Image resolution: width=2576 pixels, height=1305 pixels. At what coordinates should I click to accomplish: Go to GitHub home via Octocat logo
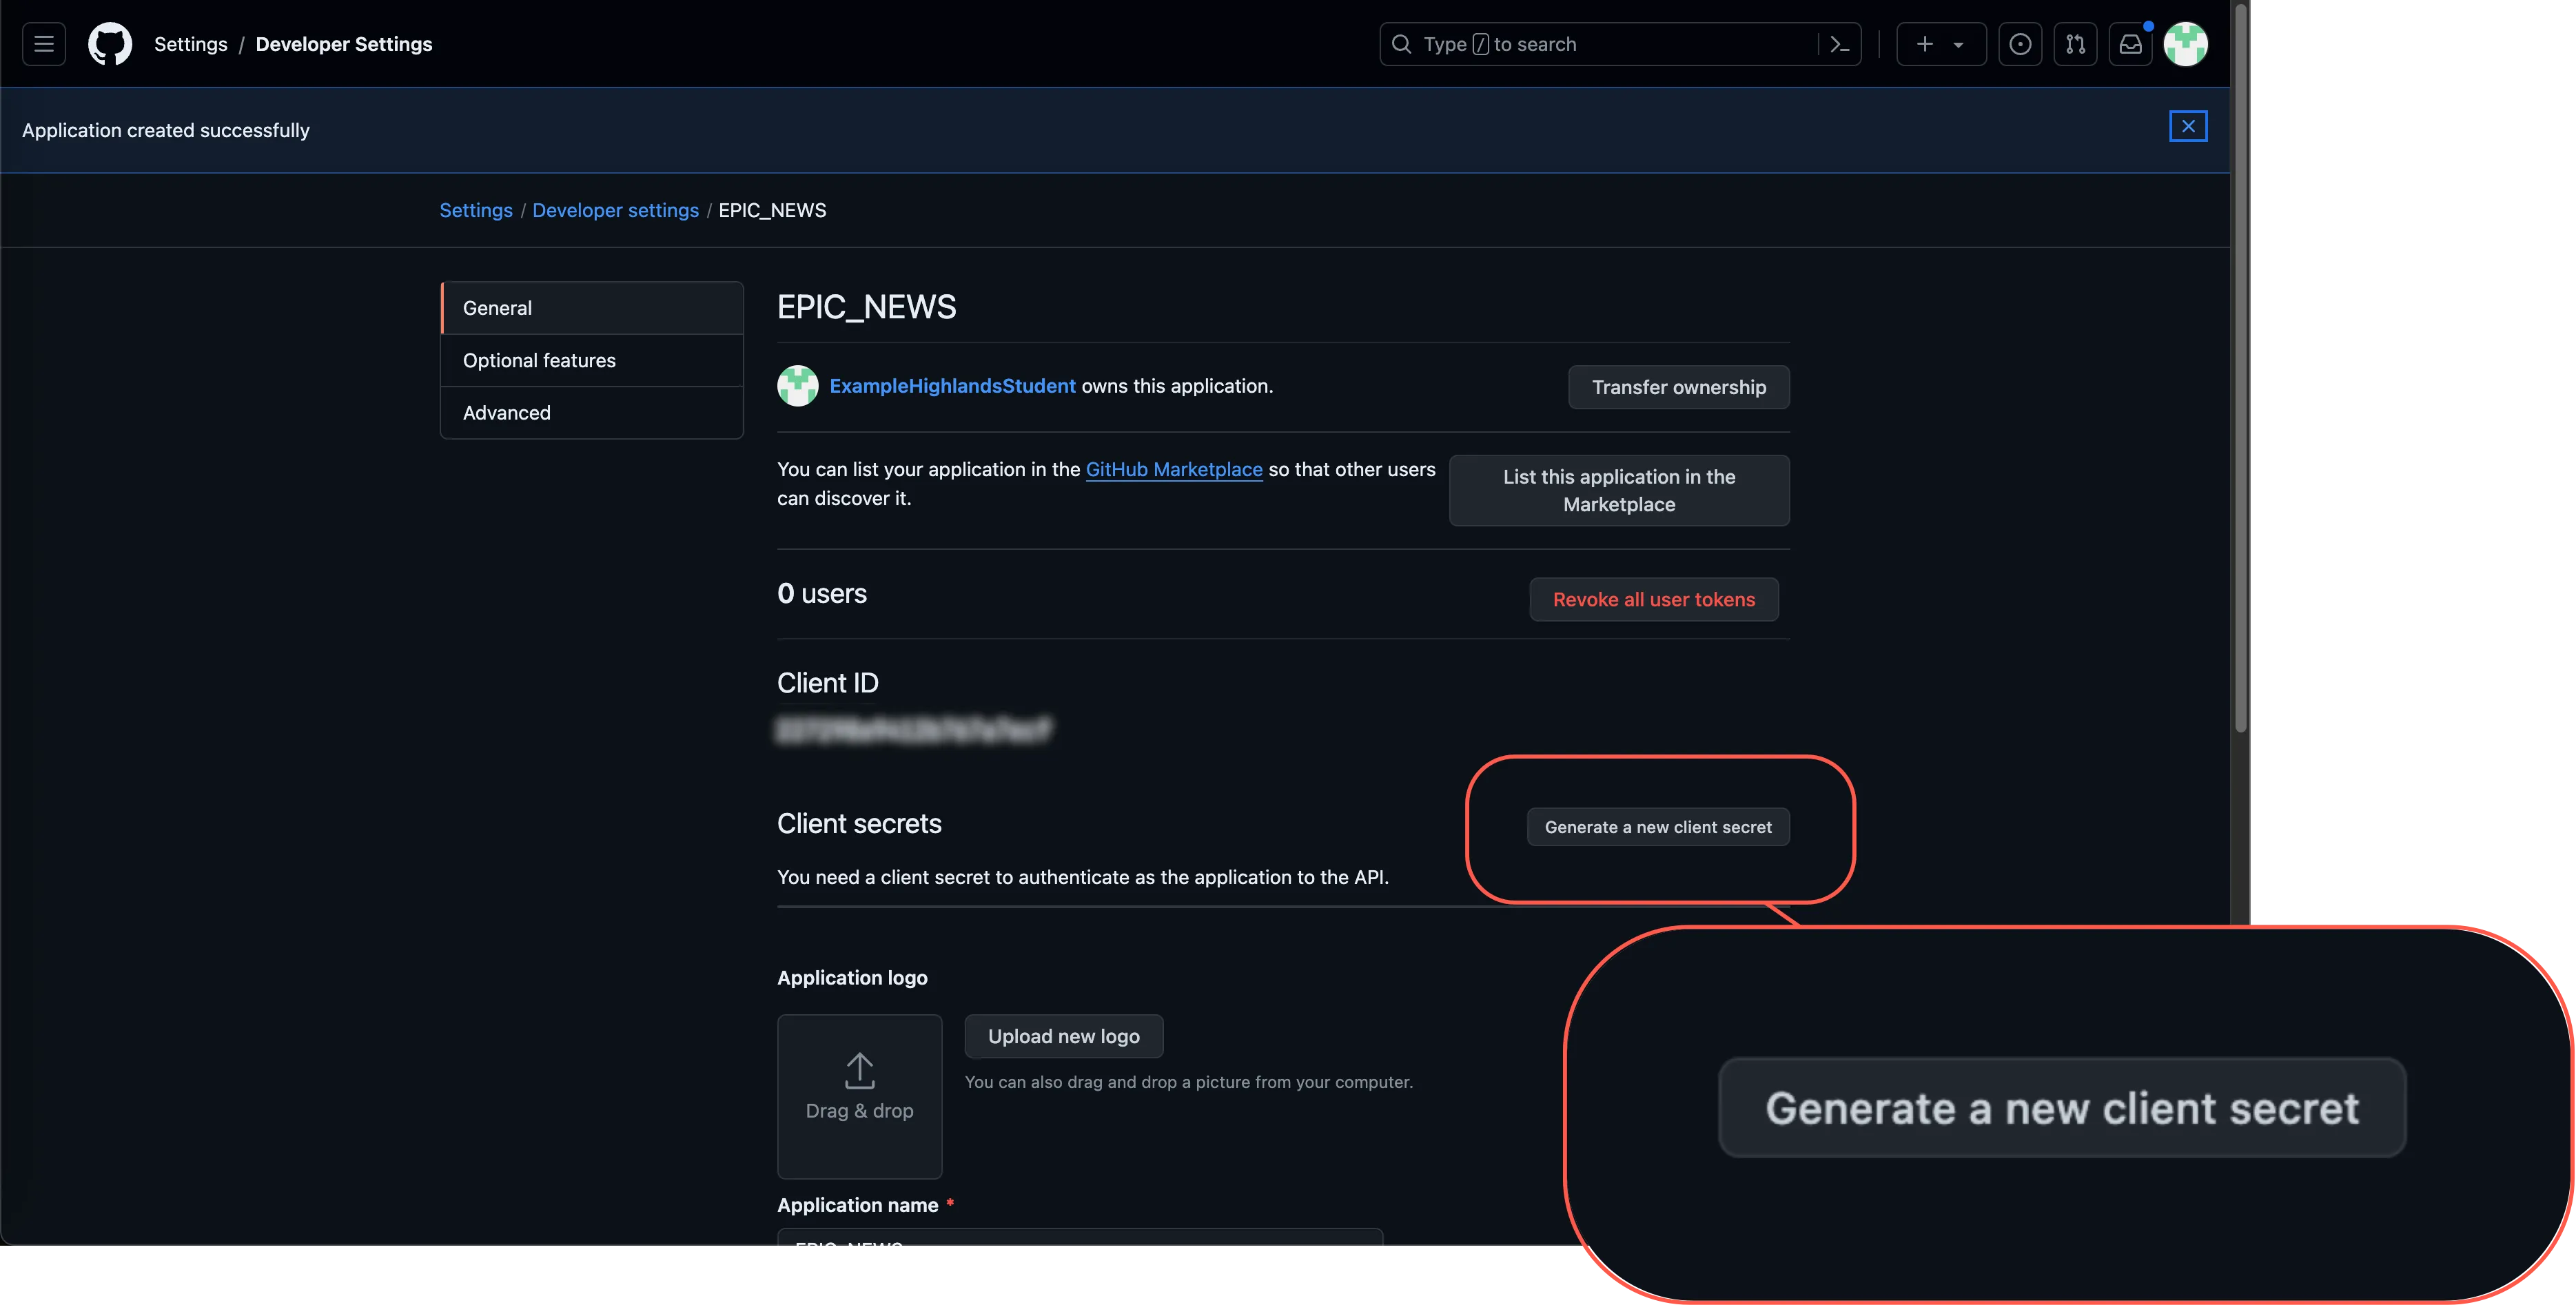pos(110,44)
